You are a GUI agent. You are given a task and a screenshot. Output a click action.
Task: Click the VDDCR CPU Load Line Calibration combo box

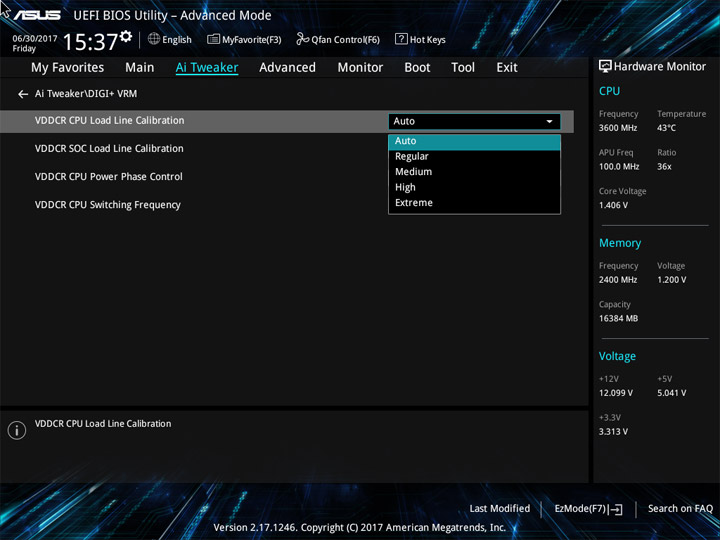[x=474, y=122]
